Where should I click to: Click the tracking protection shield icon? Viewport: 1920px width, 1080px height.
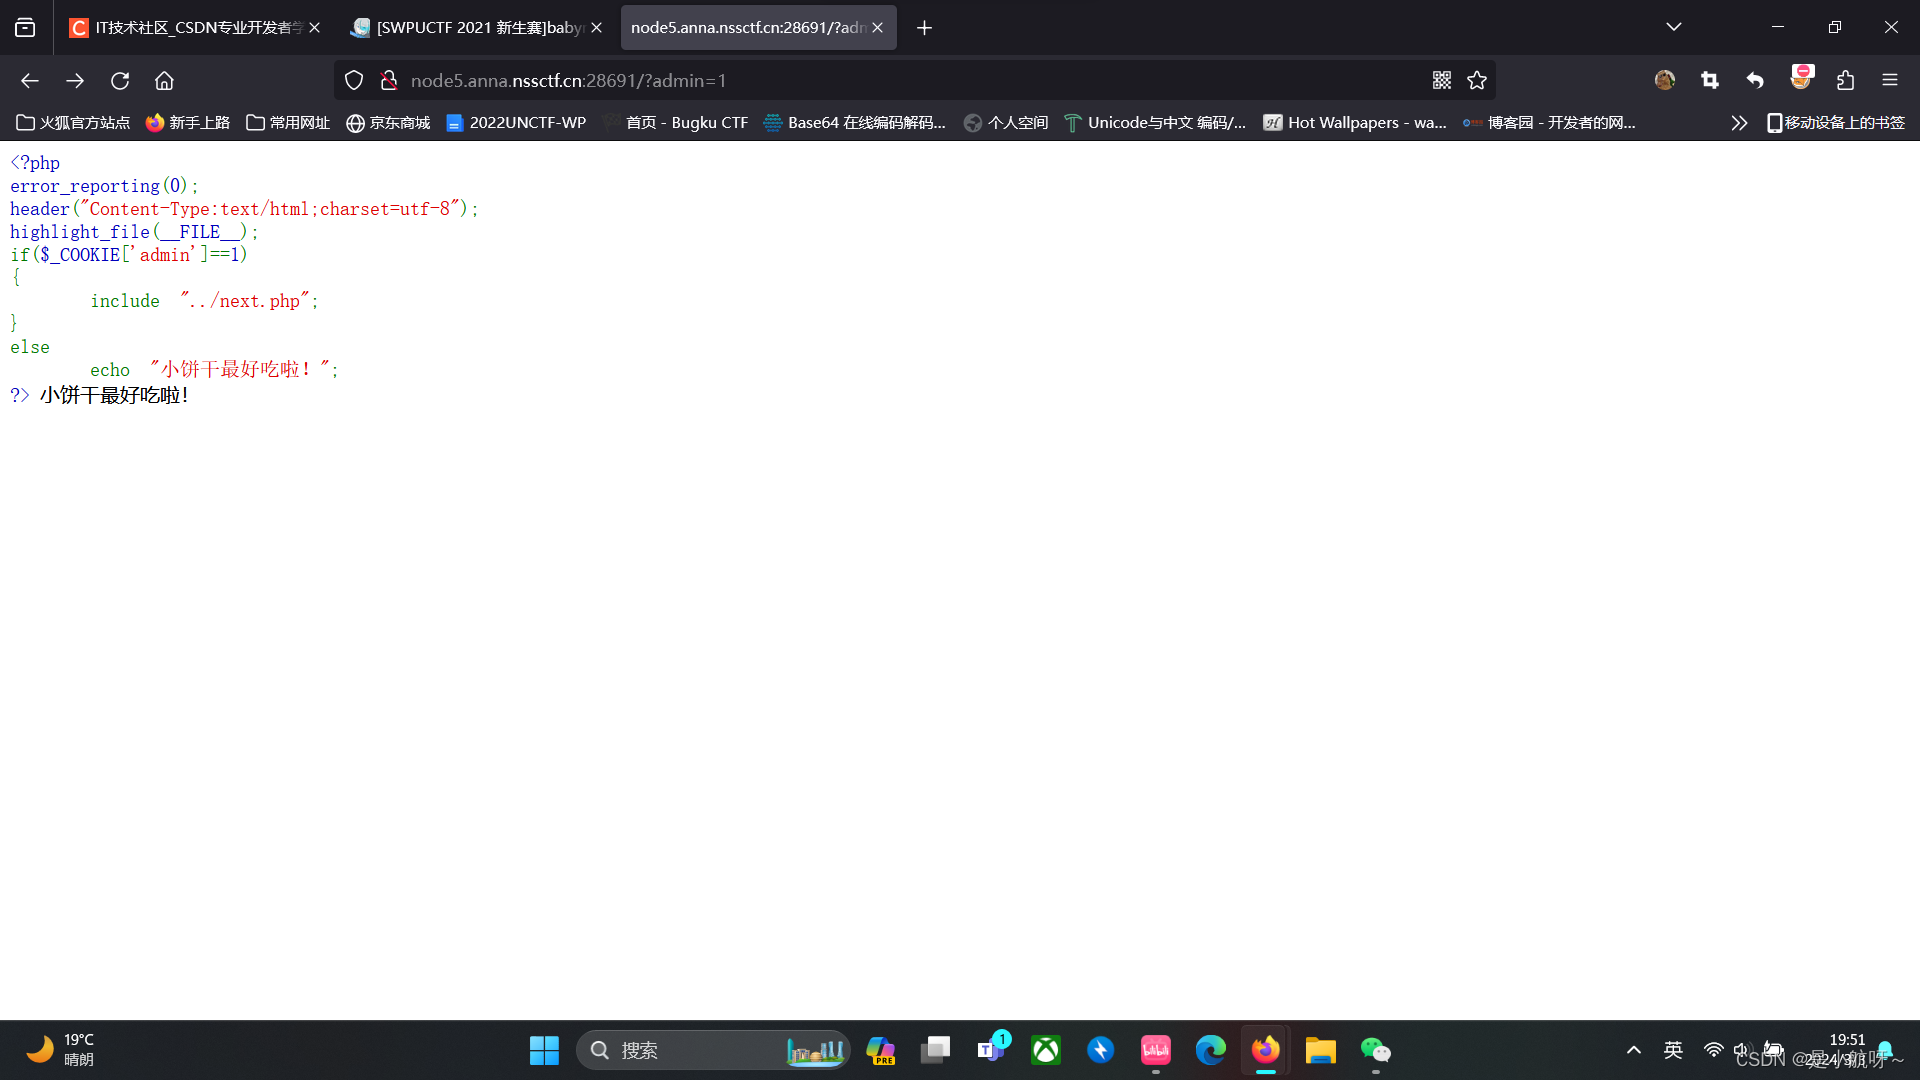354,81
